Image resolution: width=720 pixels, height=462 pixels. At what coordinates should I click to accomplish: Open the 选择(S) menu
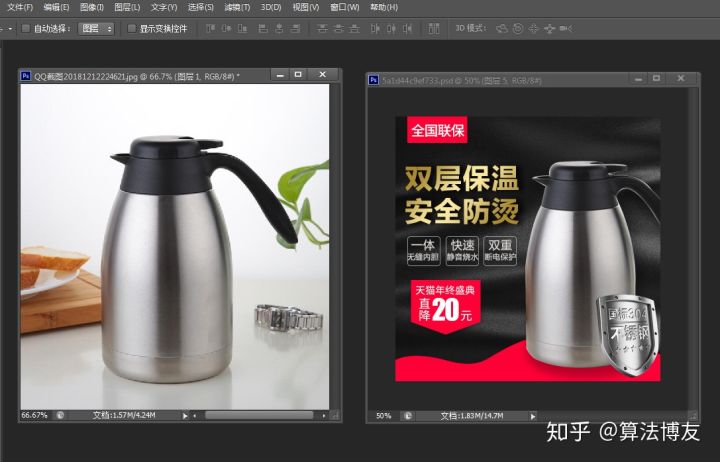(201, 7)
